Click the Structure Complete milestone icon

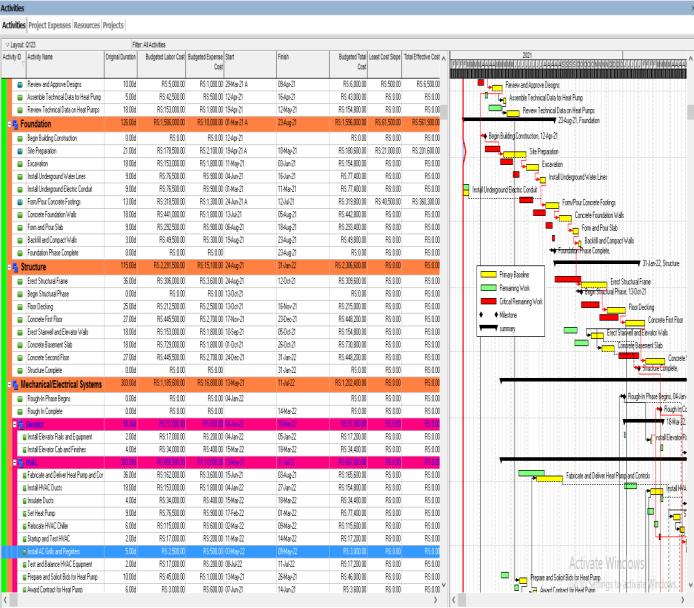[x=20, y=371]
